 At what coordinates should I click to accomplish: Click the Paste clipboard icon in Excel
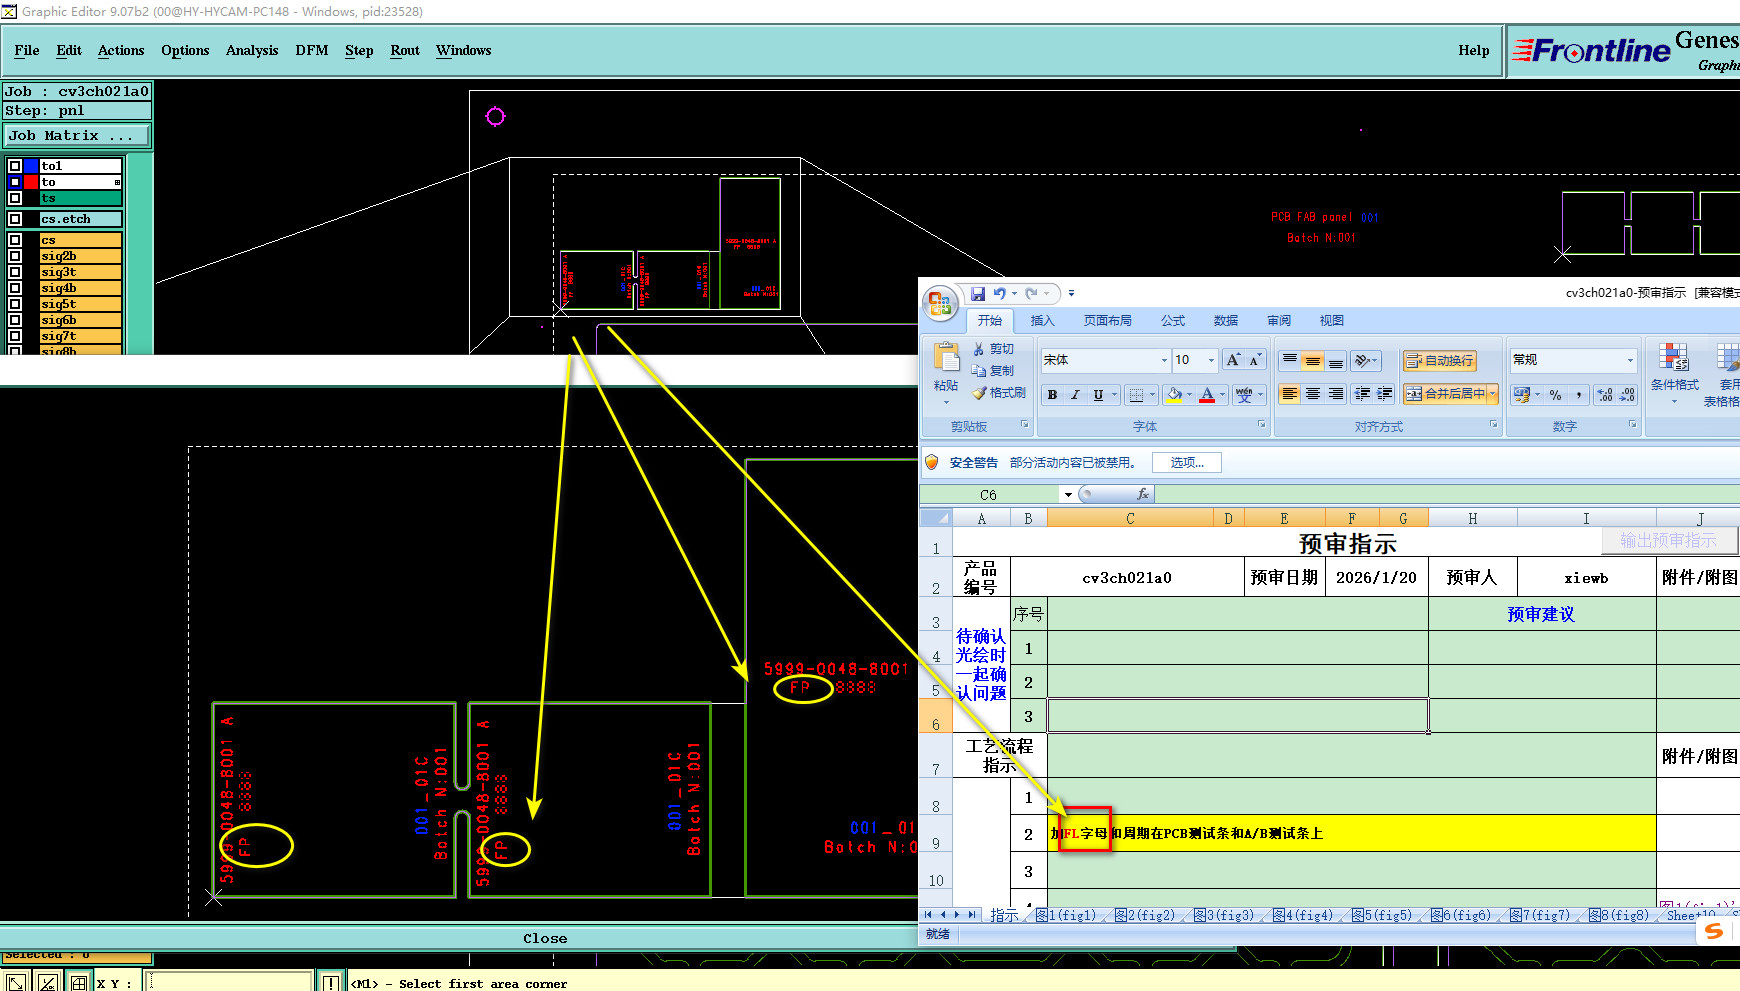coord(946,357)
